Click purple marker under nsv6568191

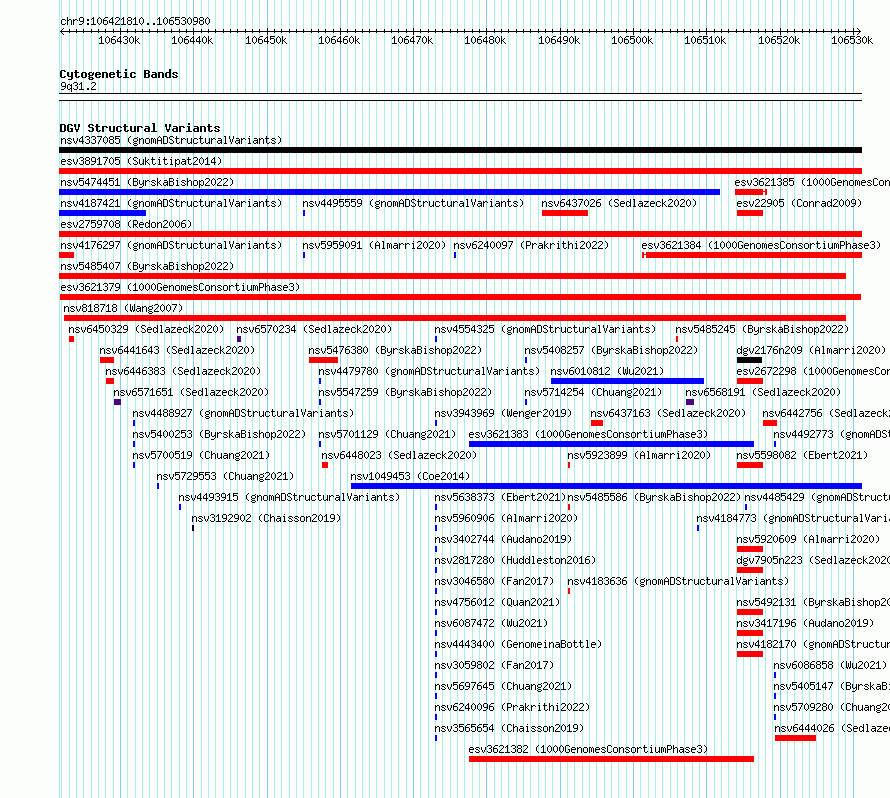(690, 402)
